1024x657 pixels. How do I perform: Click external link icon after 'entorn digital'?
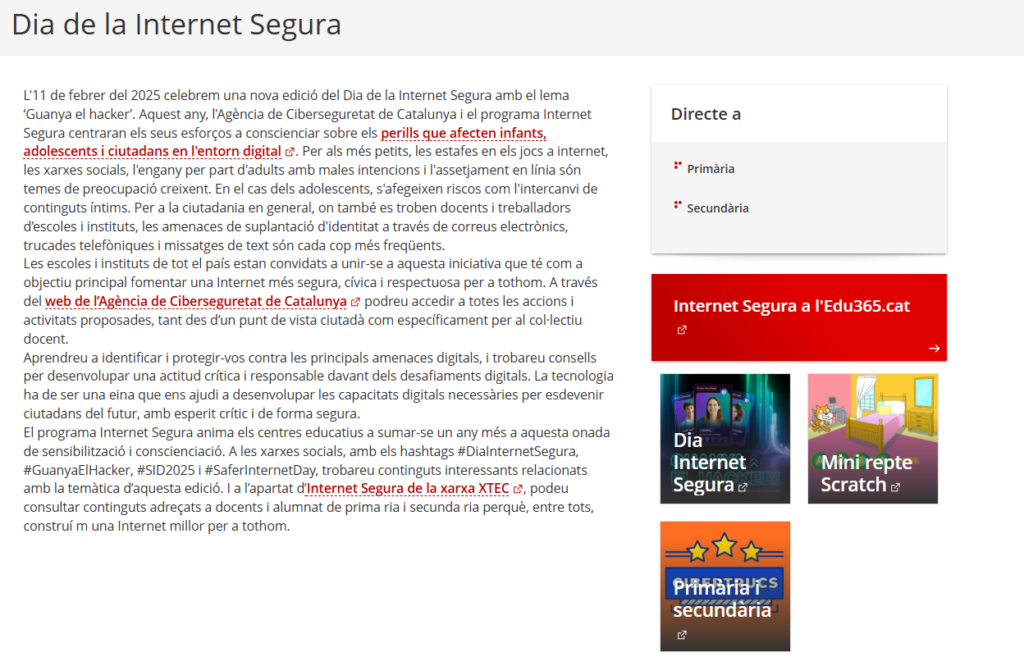pyautogui.click(x=290, y=152)
